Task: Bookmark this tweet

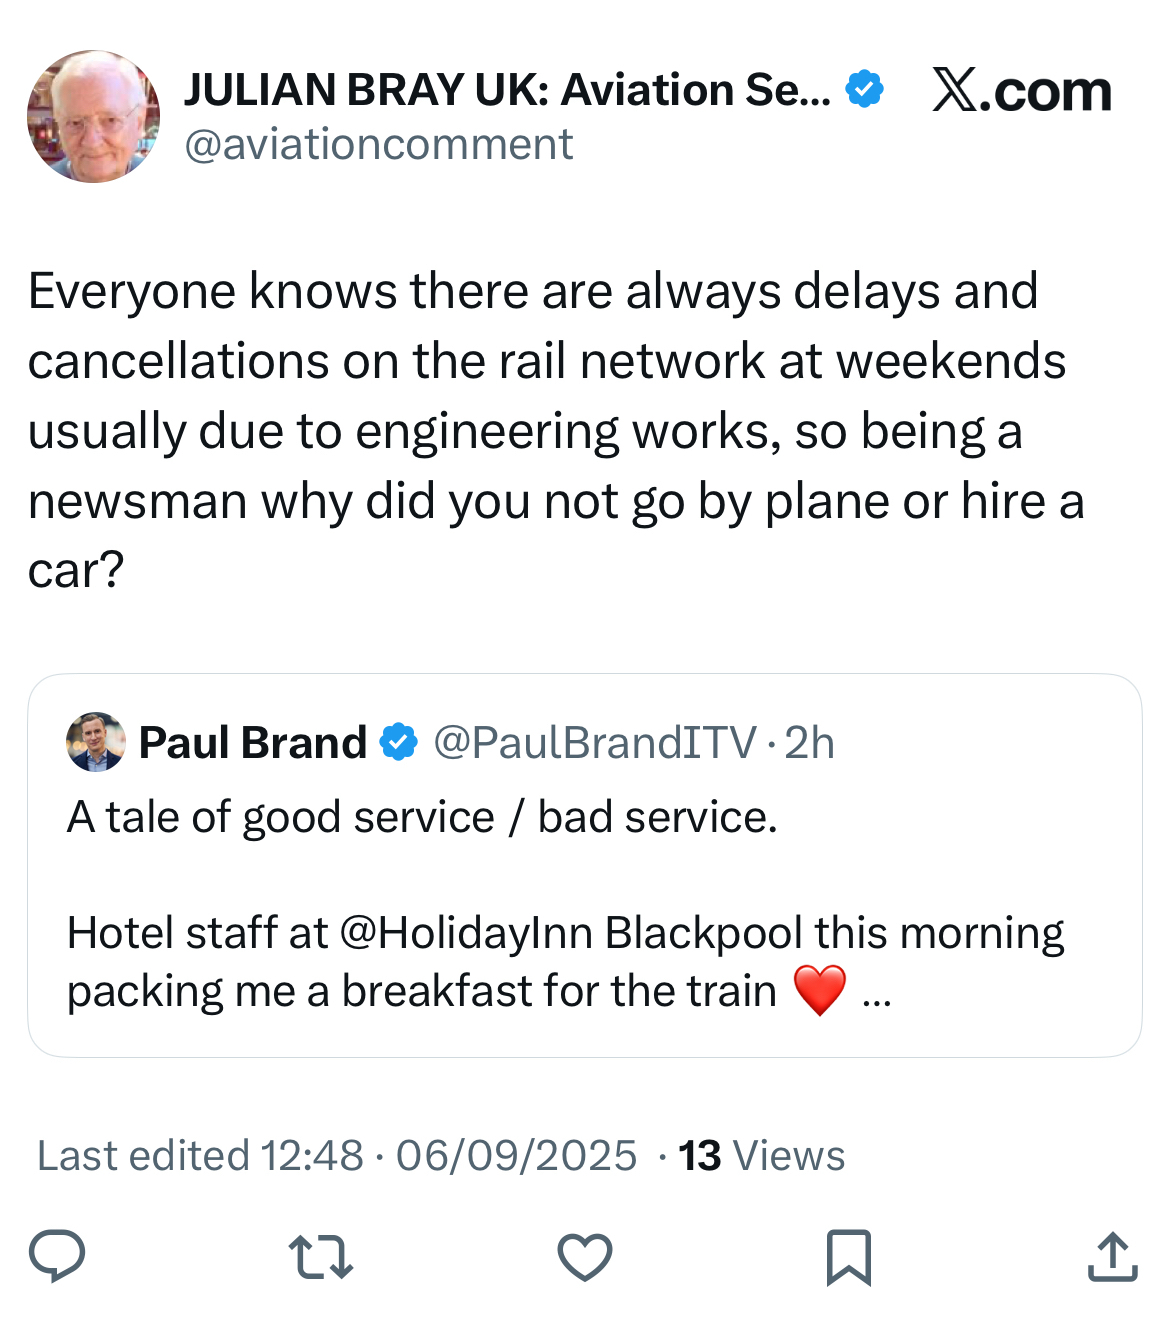Action: [848, 1257]
